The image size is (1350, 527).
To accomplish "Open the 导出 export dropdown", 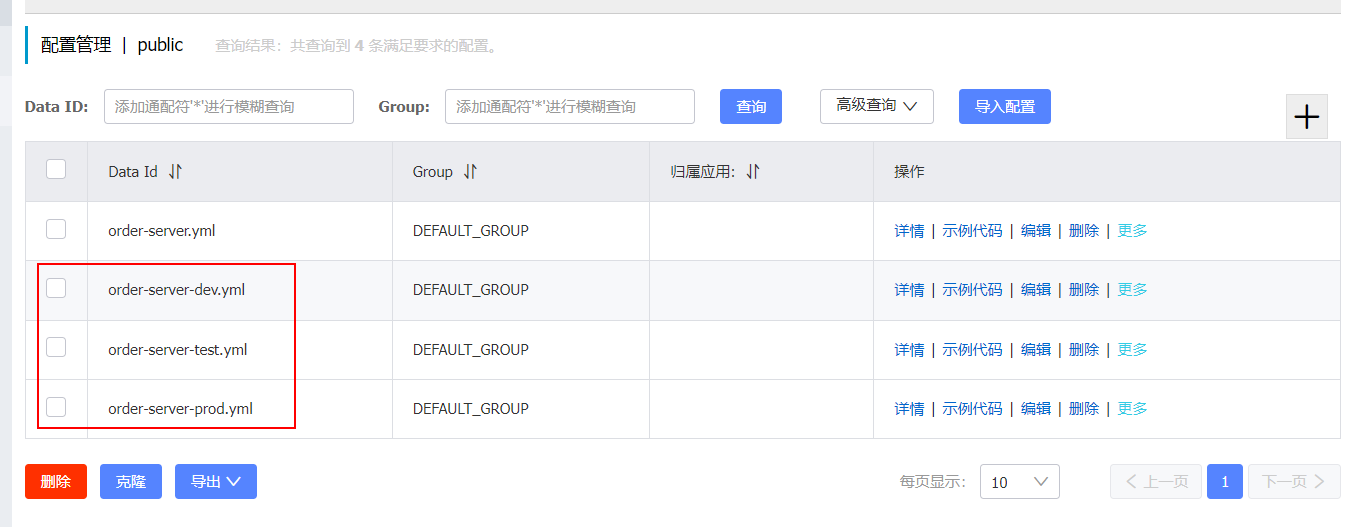I will pyautogui.click(x=215, y=481).
